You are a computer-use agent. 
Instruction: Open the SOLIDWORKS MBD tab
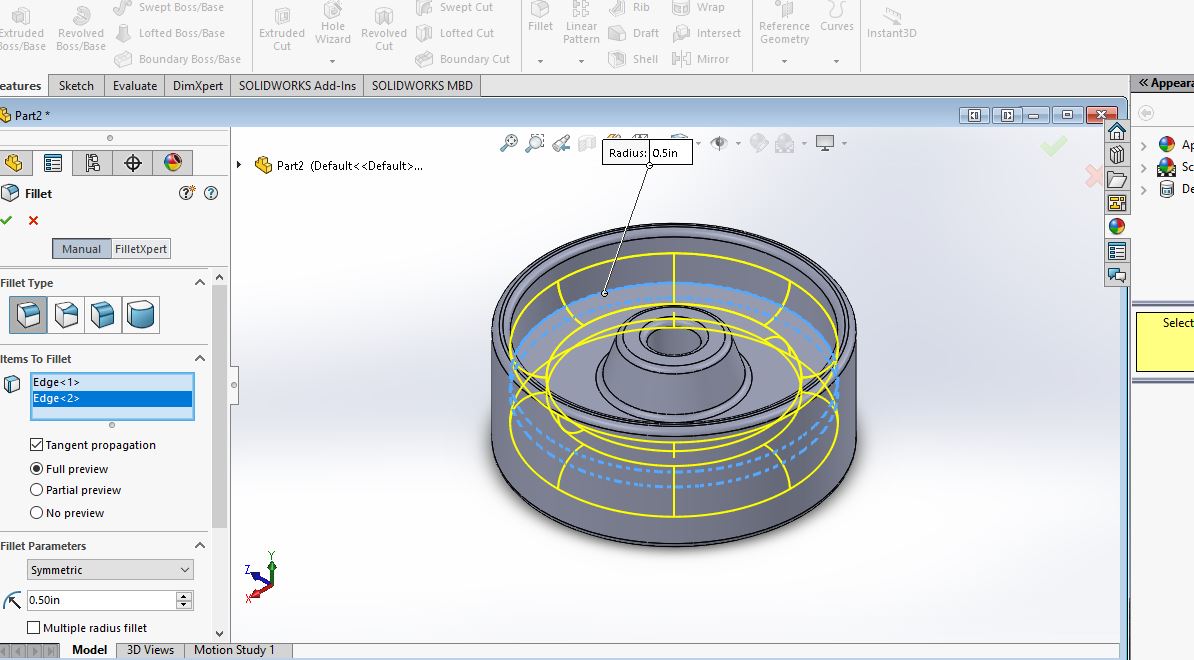pyautogui.click(x=422, y=85)
